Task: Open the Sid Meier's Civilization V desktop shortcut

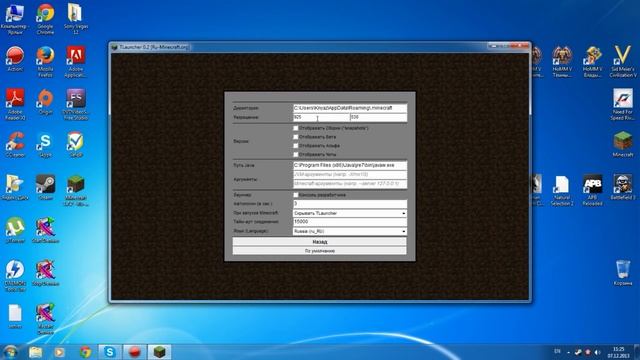Action: 623,61
